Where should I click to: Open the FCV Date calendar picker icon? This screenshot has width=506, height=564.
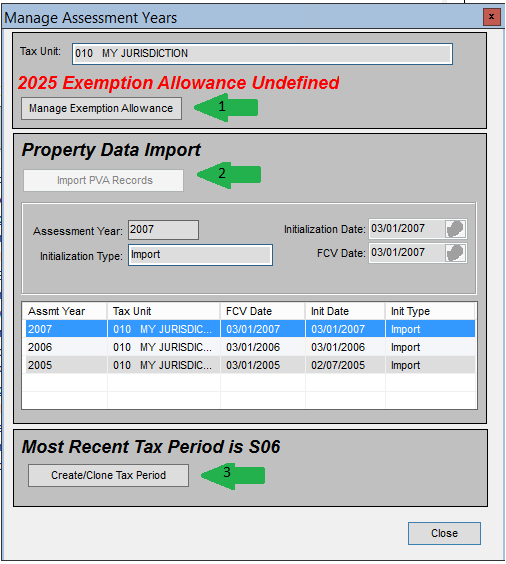point(455,253)
